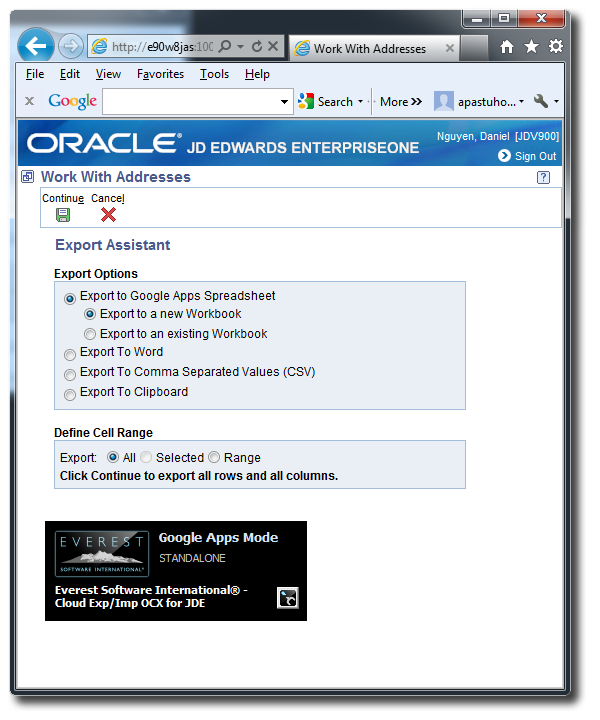Open the Help menu
The image size is (600, 720).
click(257, 74)
